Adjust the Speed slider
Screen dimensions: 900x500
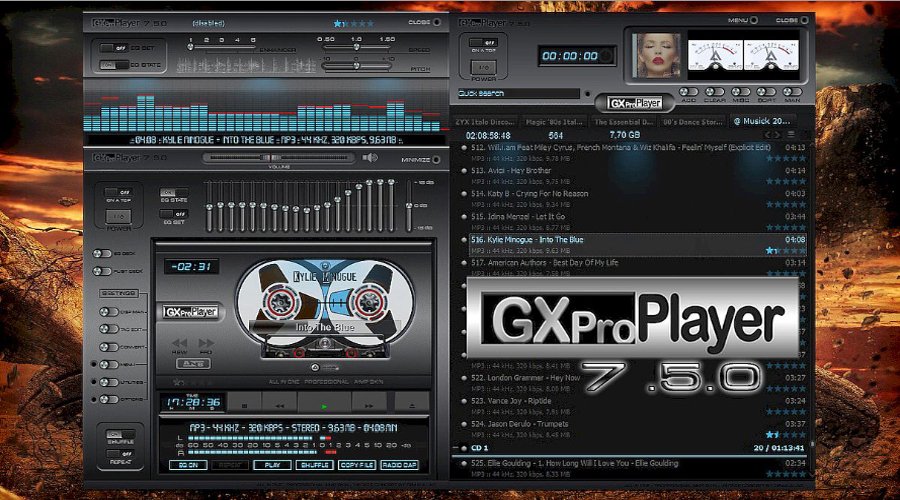point(356,47)
